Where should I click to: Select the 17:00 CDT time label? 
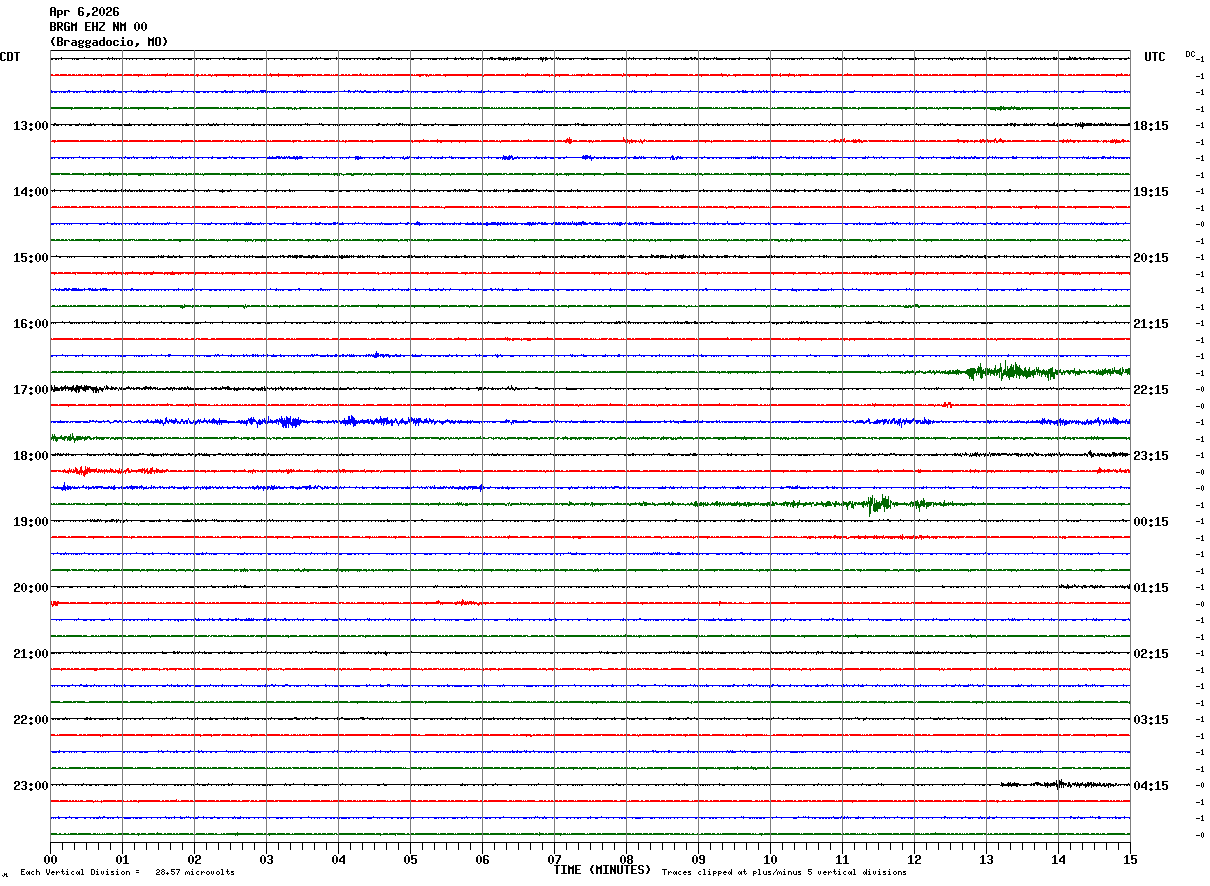coord(30,390)
